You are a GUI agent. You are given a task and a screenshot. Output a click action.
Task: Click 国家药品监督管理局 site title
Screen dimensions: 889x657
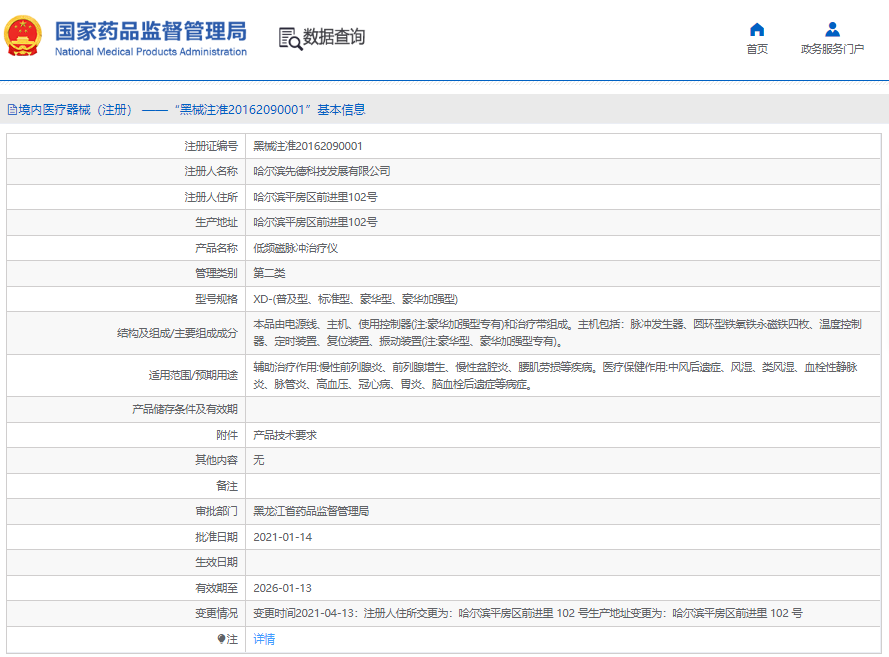[151, 31]
